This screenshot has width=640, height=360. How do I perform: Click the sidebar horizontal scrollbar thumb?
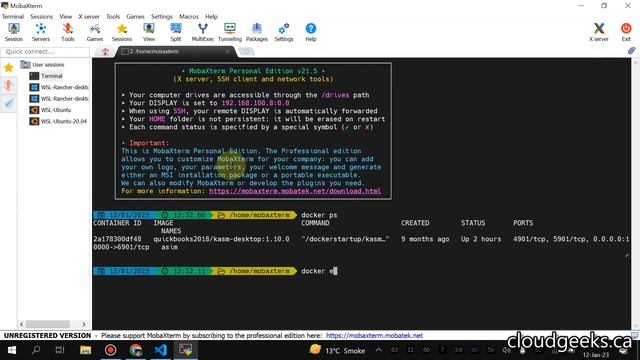(48, 324)
